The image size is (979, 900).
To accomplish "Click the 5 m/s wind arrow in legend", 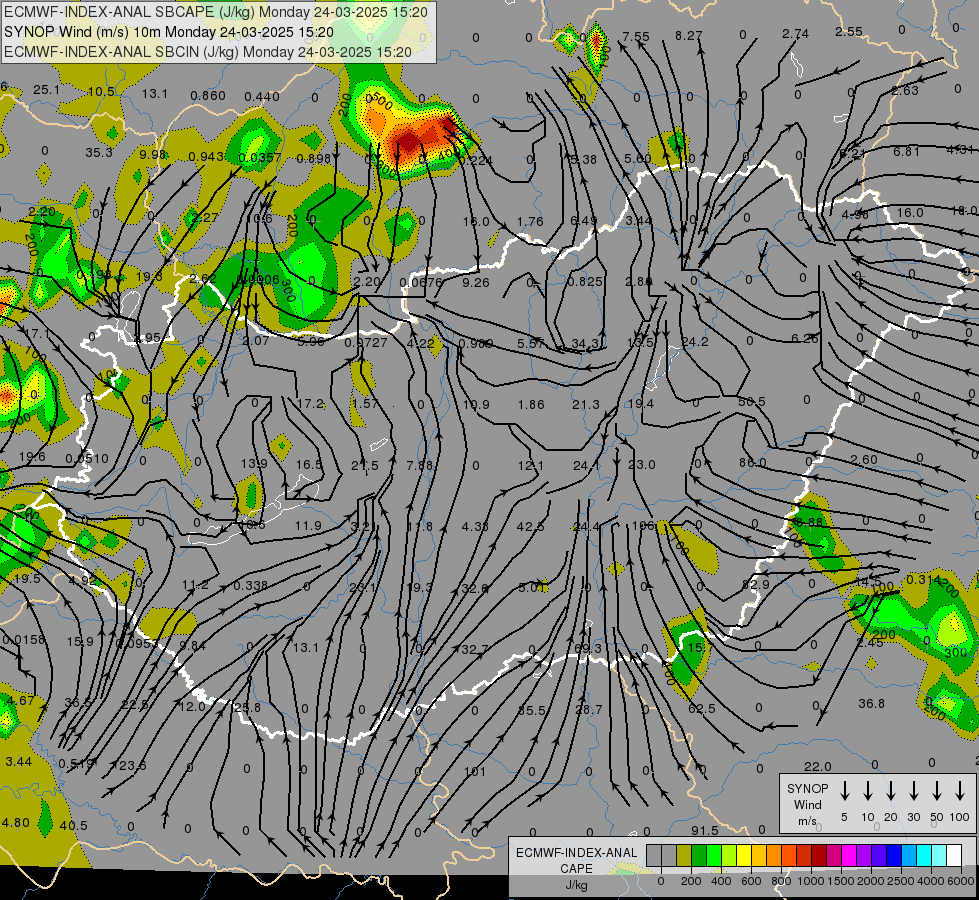I will [845, 791].
